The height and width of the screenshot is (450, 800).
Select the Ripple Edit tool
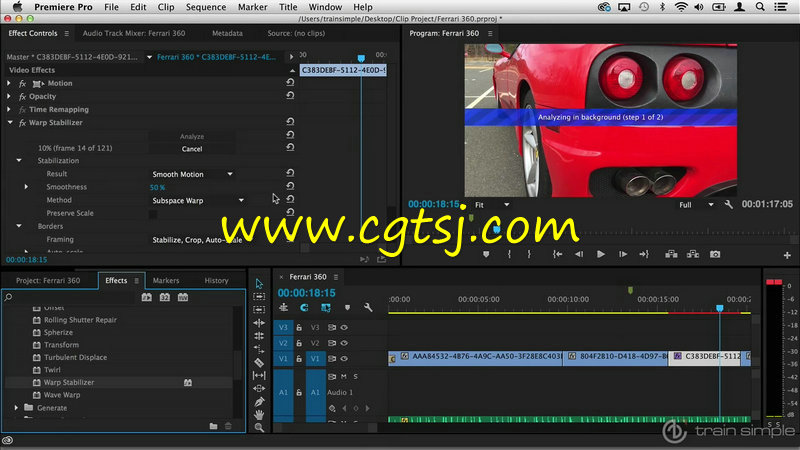click(259, 322)
